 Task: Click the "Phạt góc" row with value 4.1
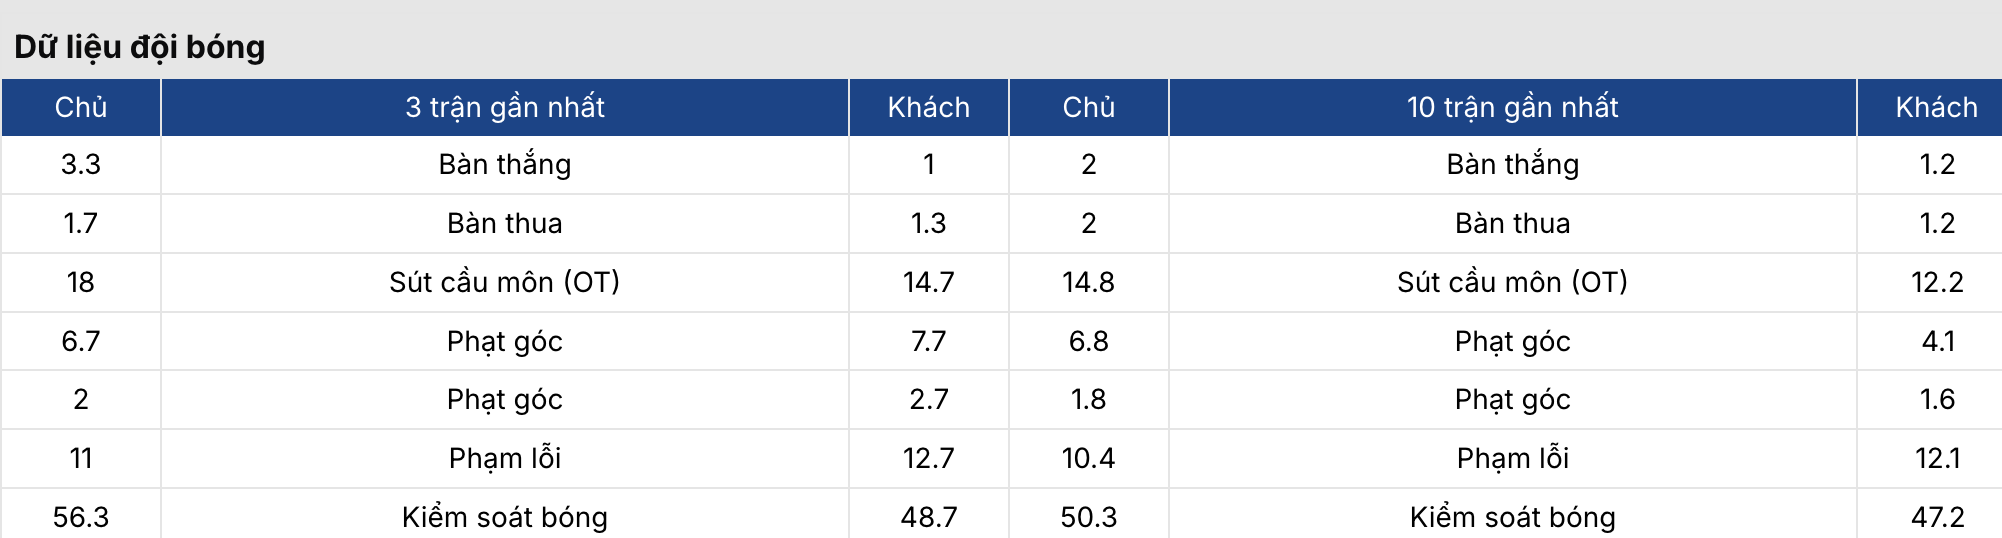click(x=1512, y=341)
